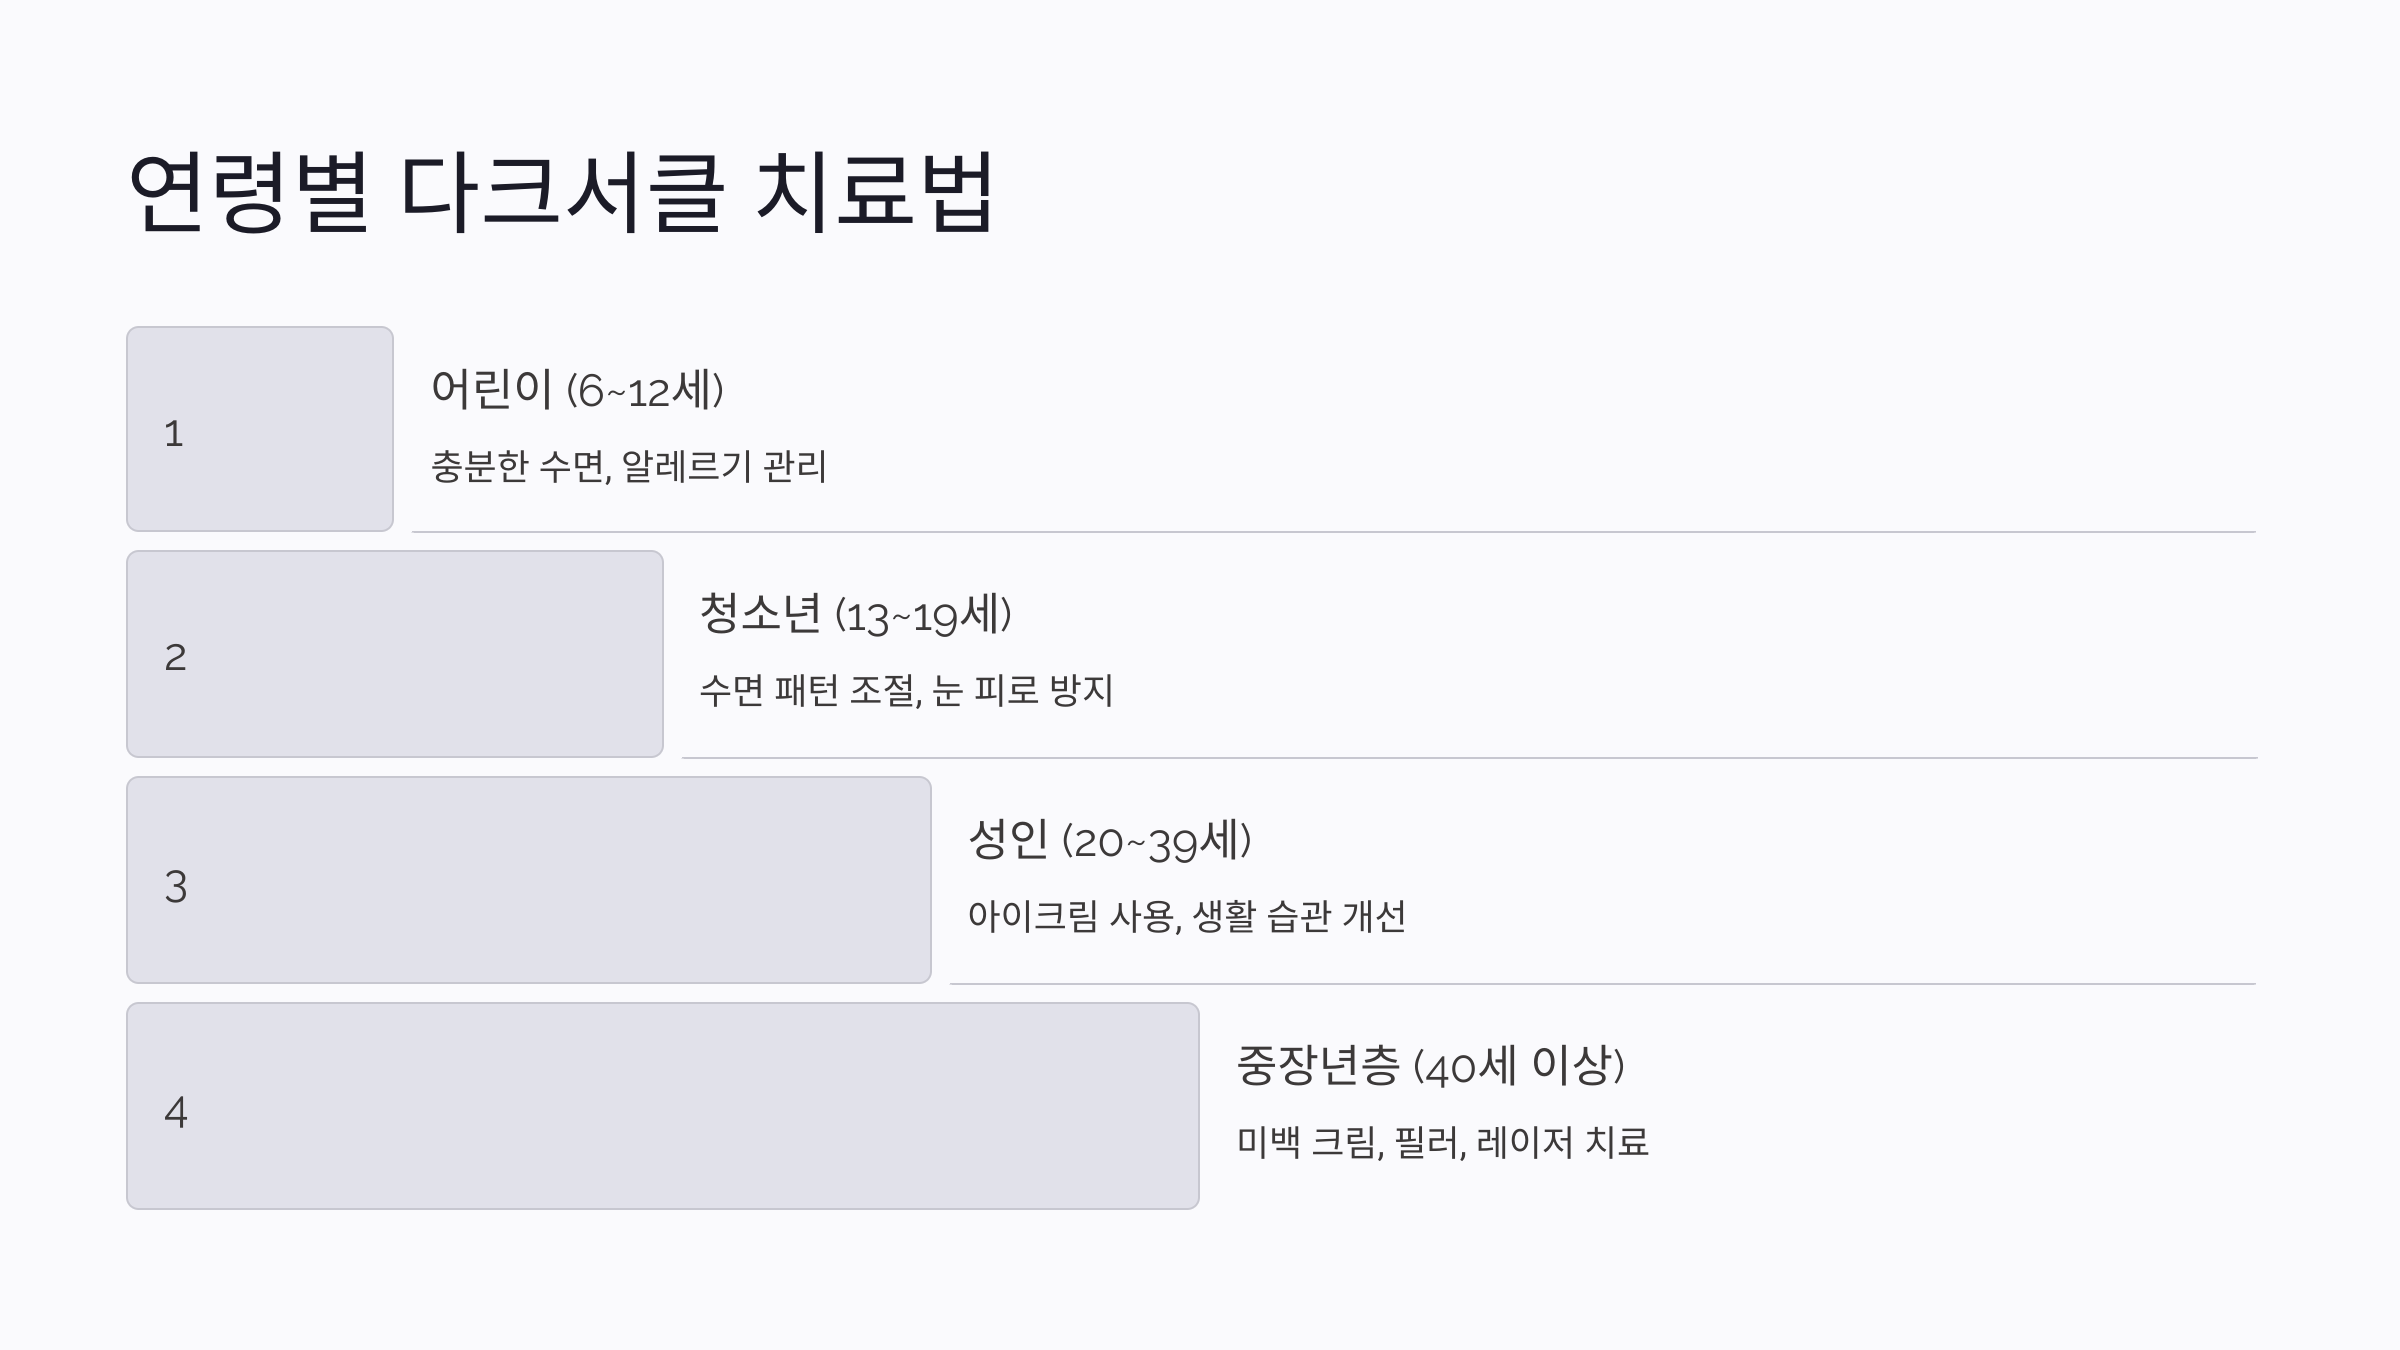
Task: Click the divider line under 청소년 section
Action: click(1469, 758)
